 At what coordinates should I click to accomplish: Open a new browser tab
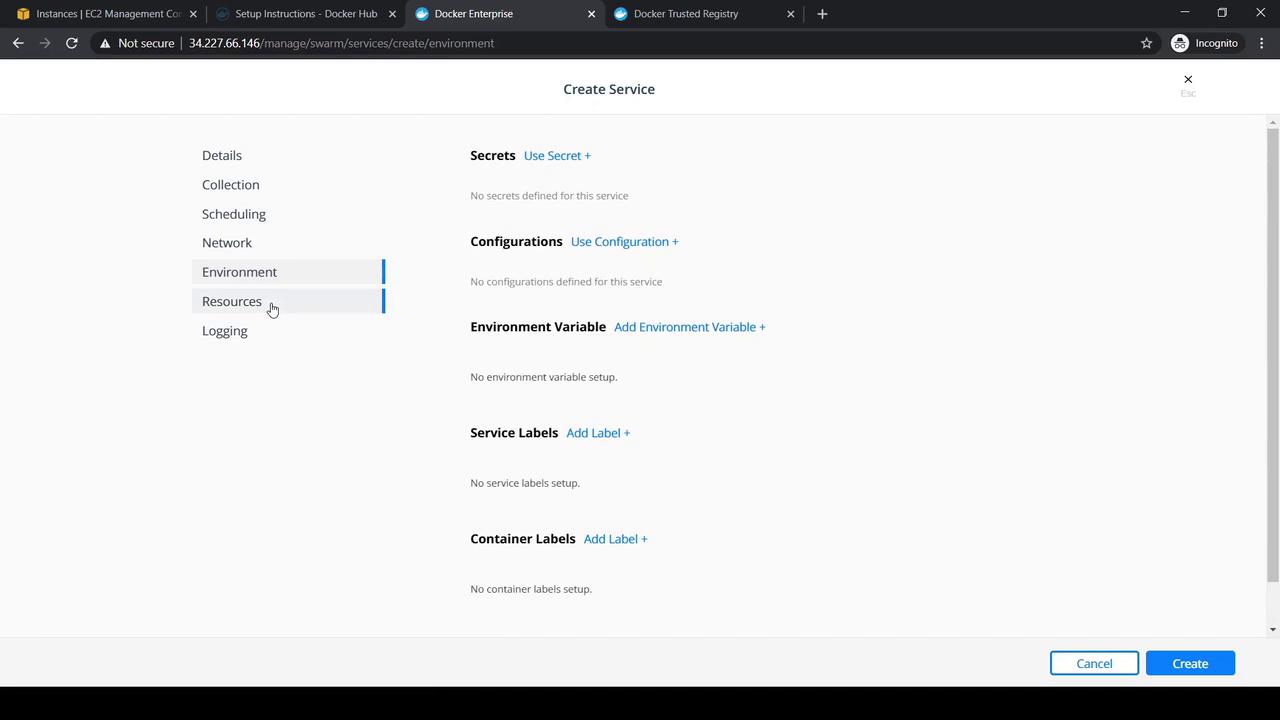(x=822, y=14)
